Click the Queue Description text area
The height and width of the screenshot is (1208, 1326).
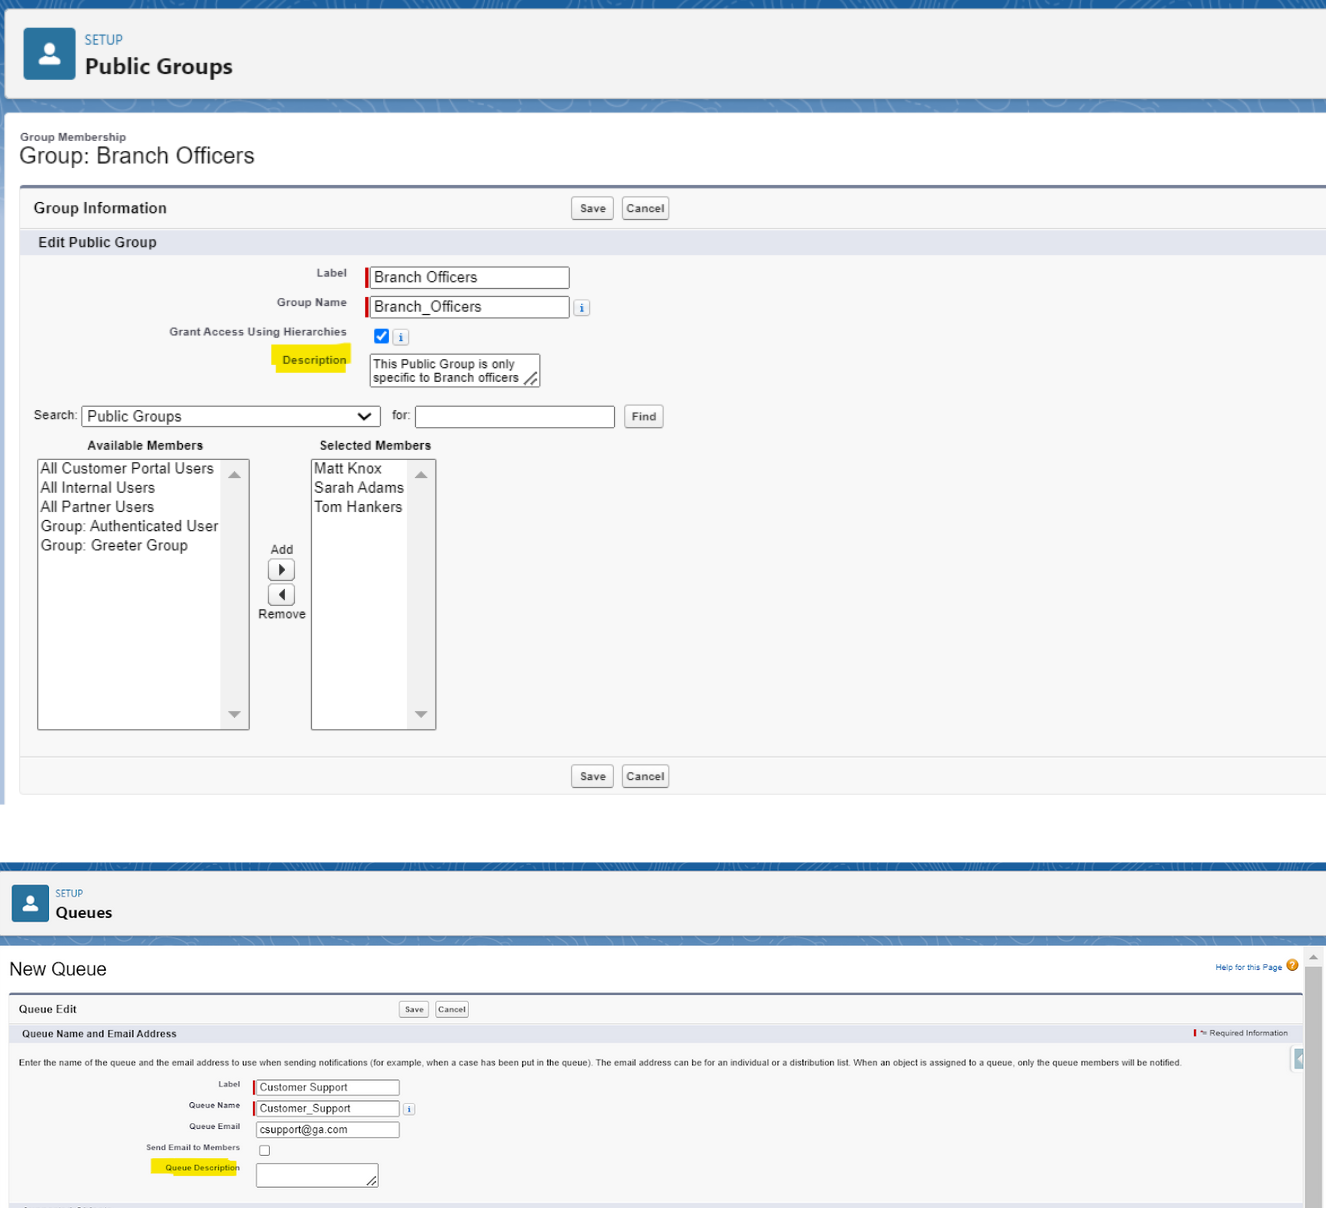pos(316,1176)
